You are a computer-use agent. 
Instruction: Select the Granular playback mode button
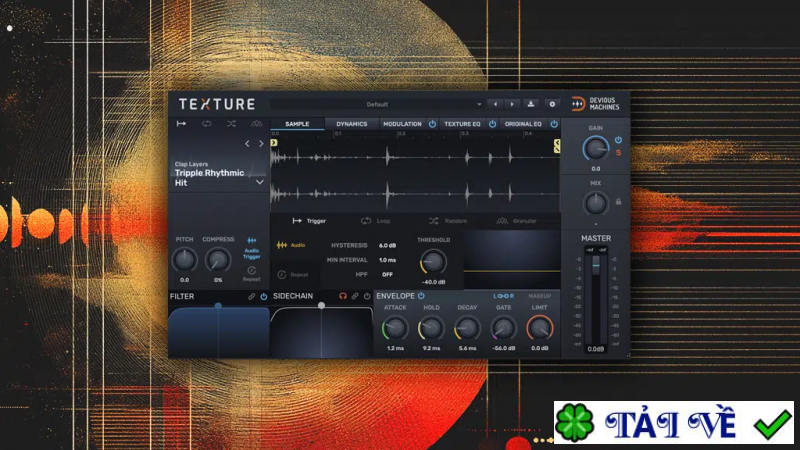[x=516, y=221]
